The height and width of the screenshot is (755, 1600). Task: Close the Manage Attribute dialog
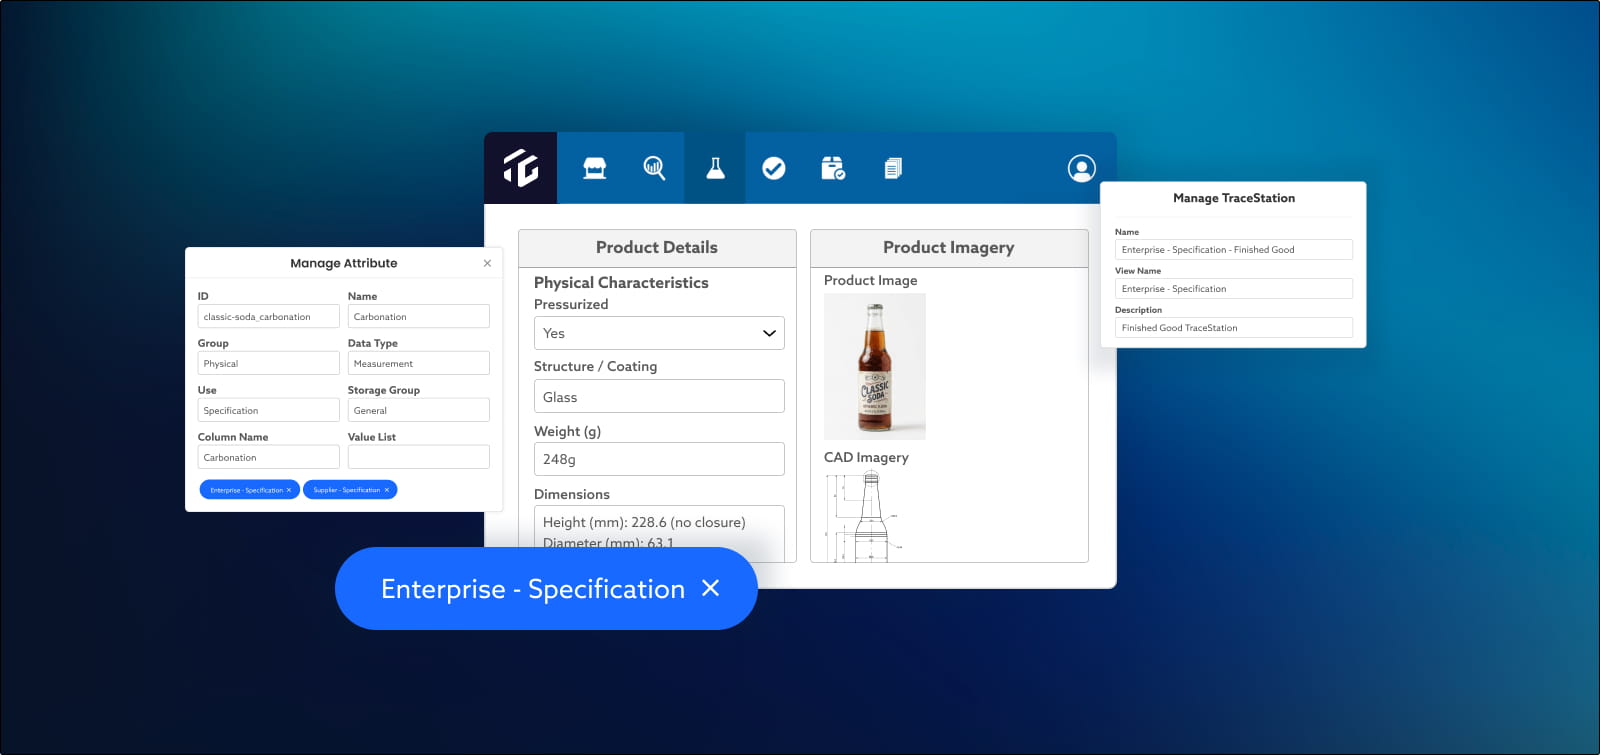coord(487,263)
